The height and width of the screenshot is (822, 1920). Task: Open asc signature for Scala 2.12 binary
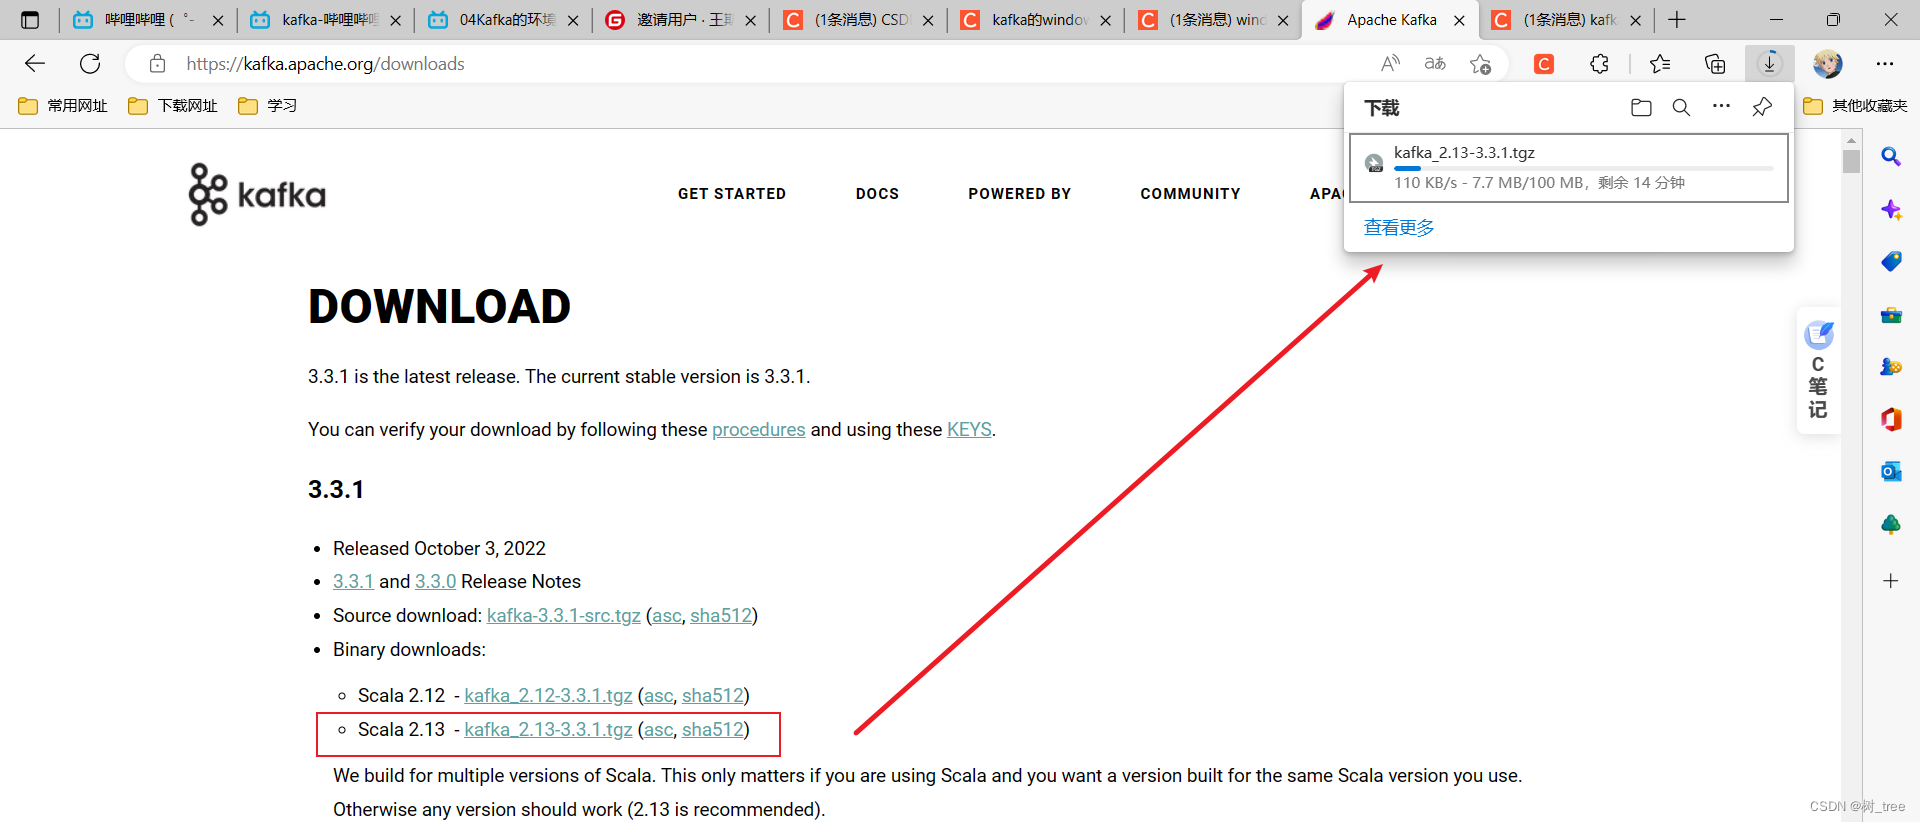[658, 696]
